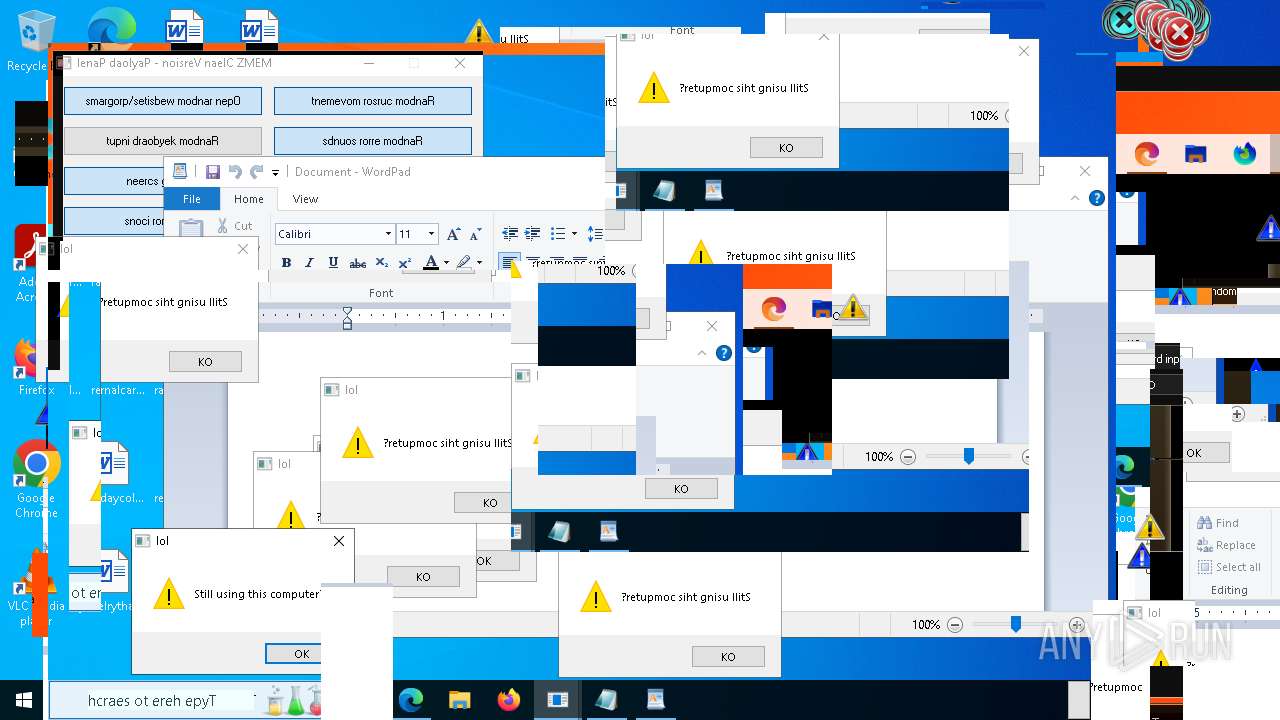Shrink the font size
Screen dimensions: 1280x720
(x=474, y=234)
